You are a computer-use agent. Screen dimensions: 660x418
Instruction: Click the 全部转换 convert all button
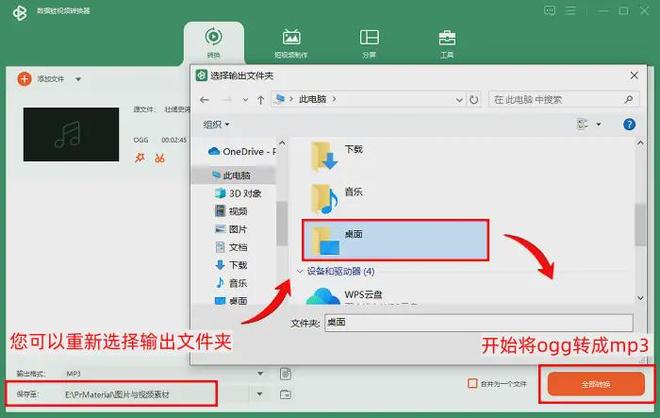click(x=596, y=384)
